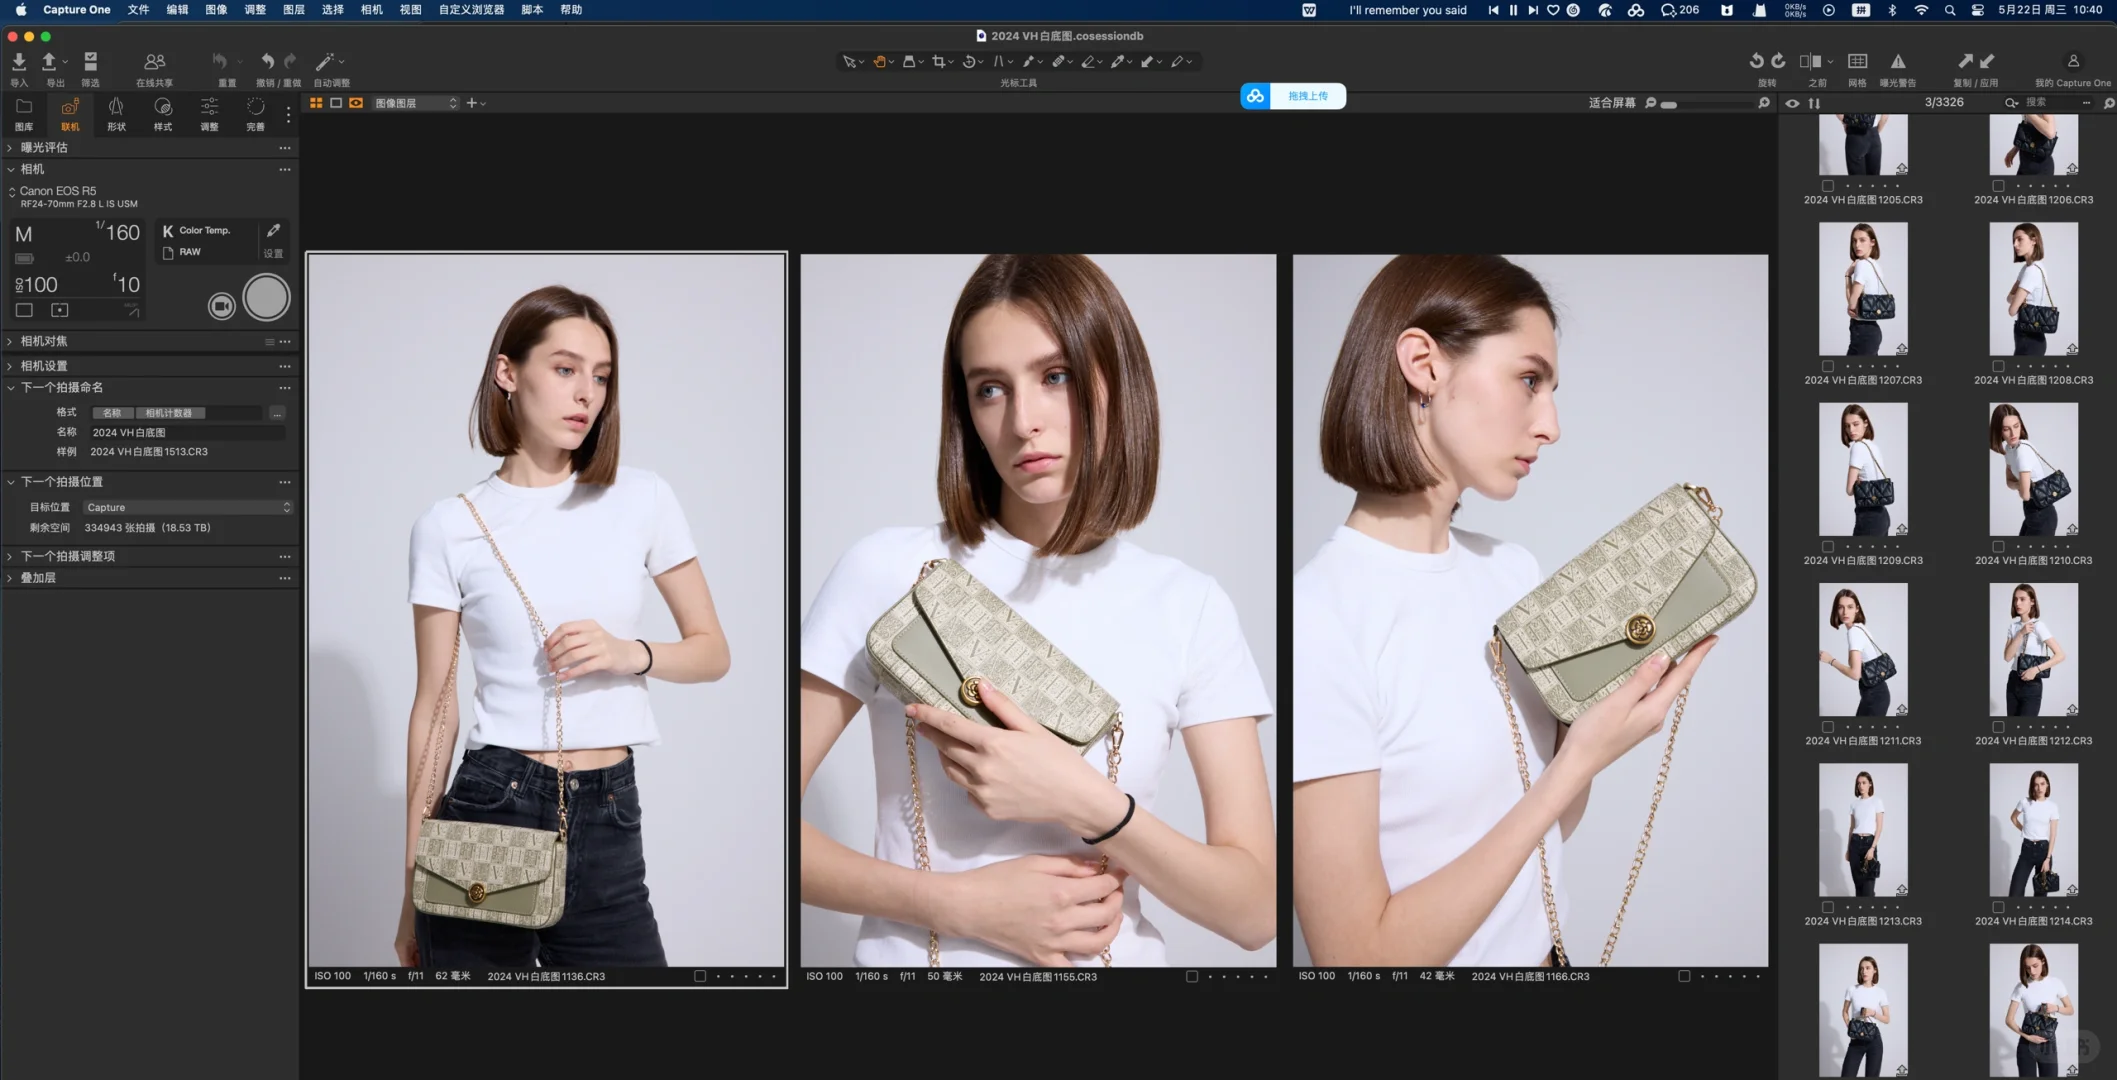Screen dimensions: 2117x1080
Task: Click the undo arrow in 撤销/重做
Action: click(x=267, y=62)
